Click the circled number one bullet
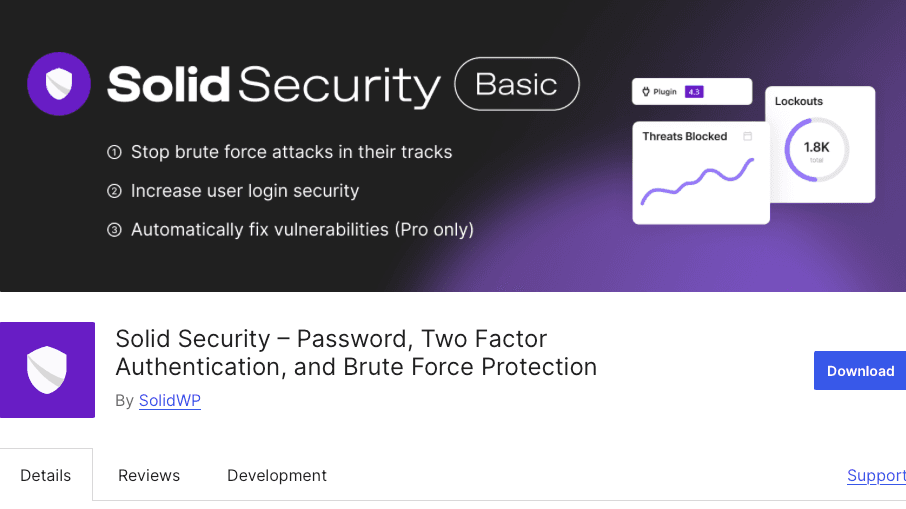 click(114, 152)
